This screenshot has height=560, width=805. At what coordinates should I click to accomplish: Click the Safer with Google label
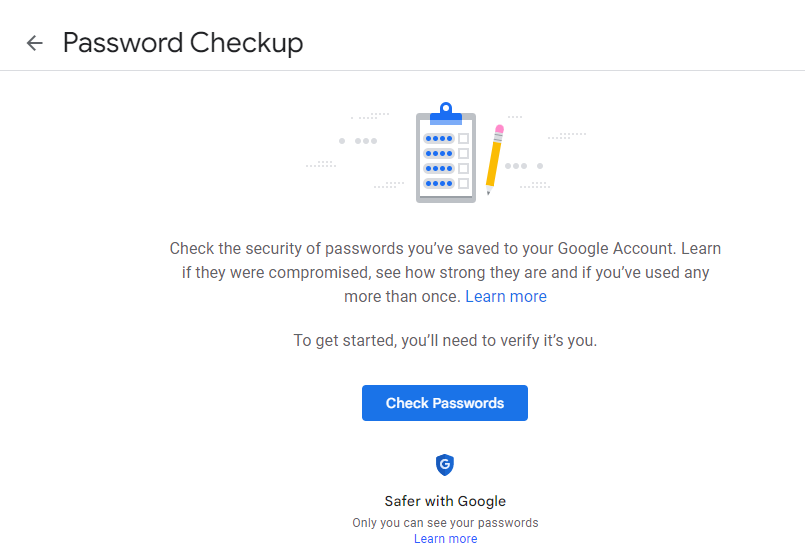click(x=445, y=501)
